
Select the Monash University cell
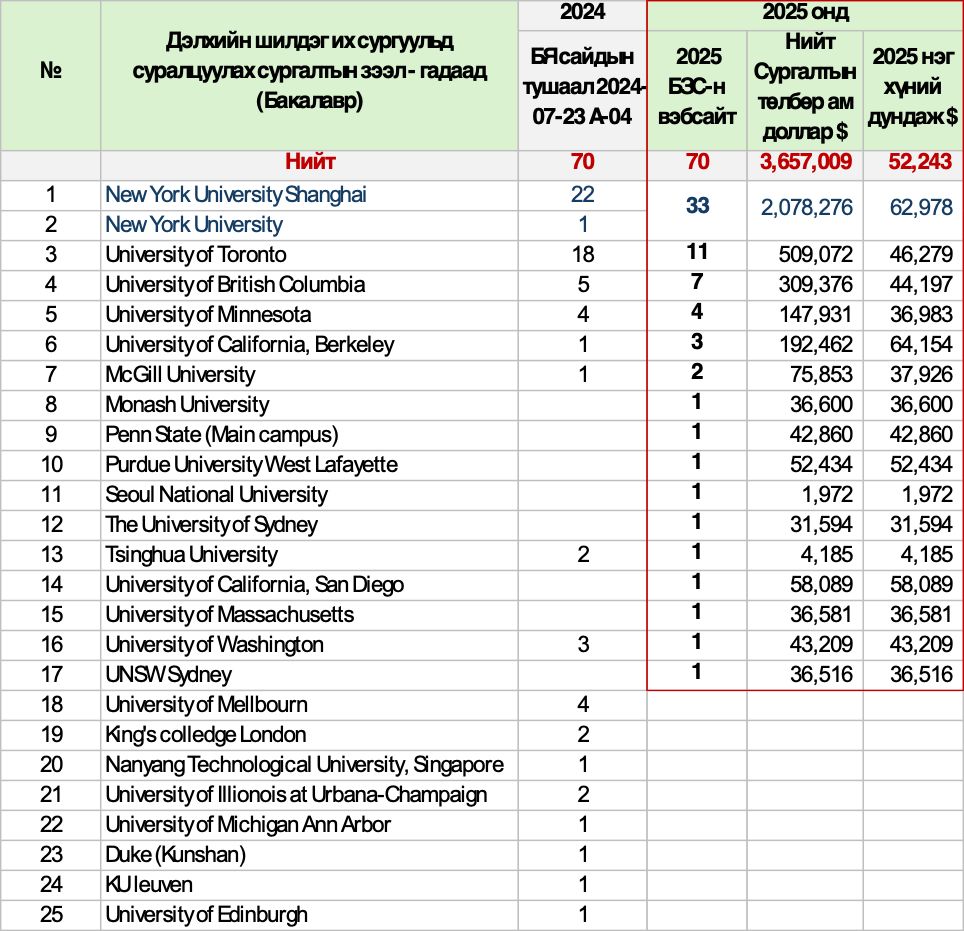188,405
